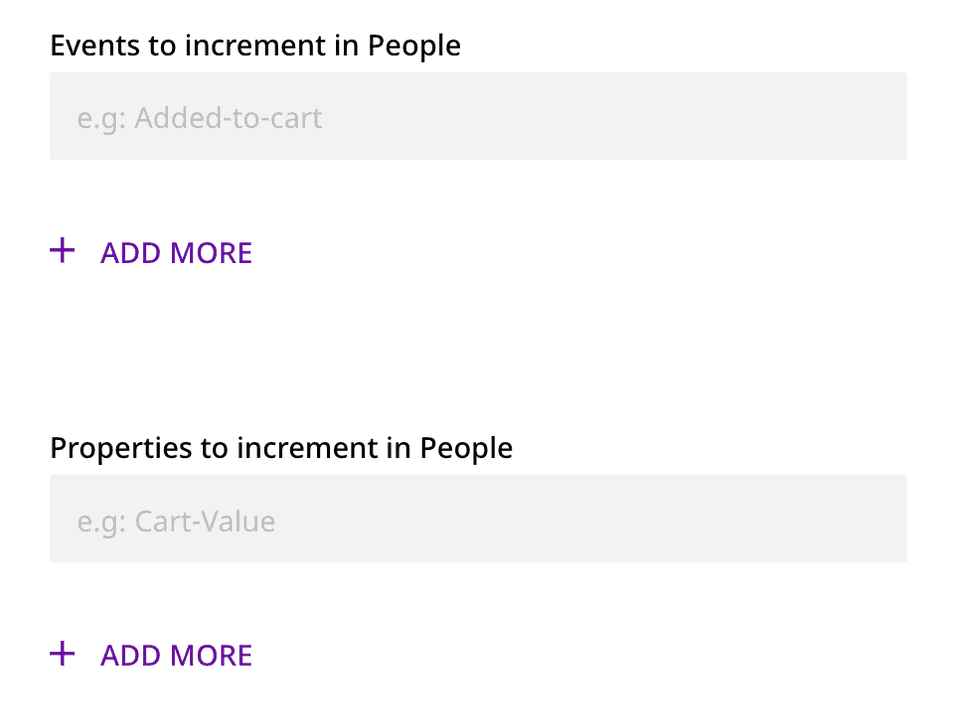Screen dimensions: 960x725
Task: Click the gray input below the Events heading
Action: (x=478, y=116)
